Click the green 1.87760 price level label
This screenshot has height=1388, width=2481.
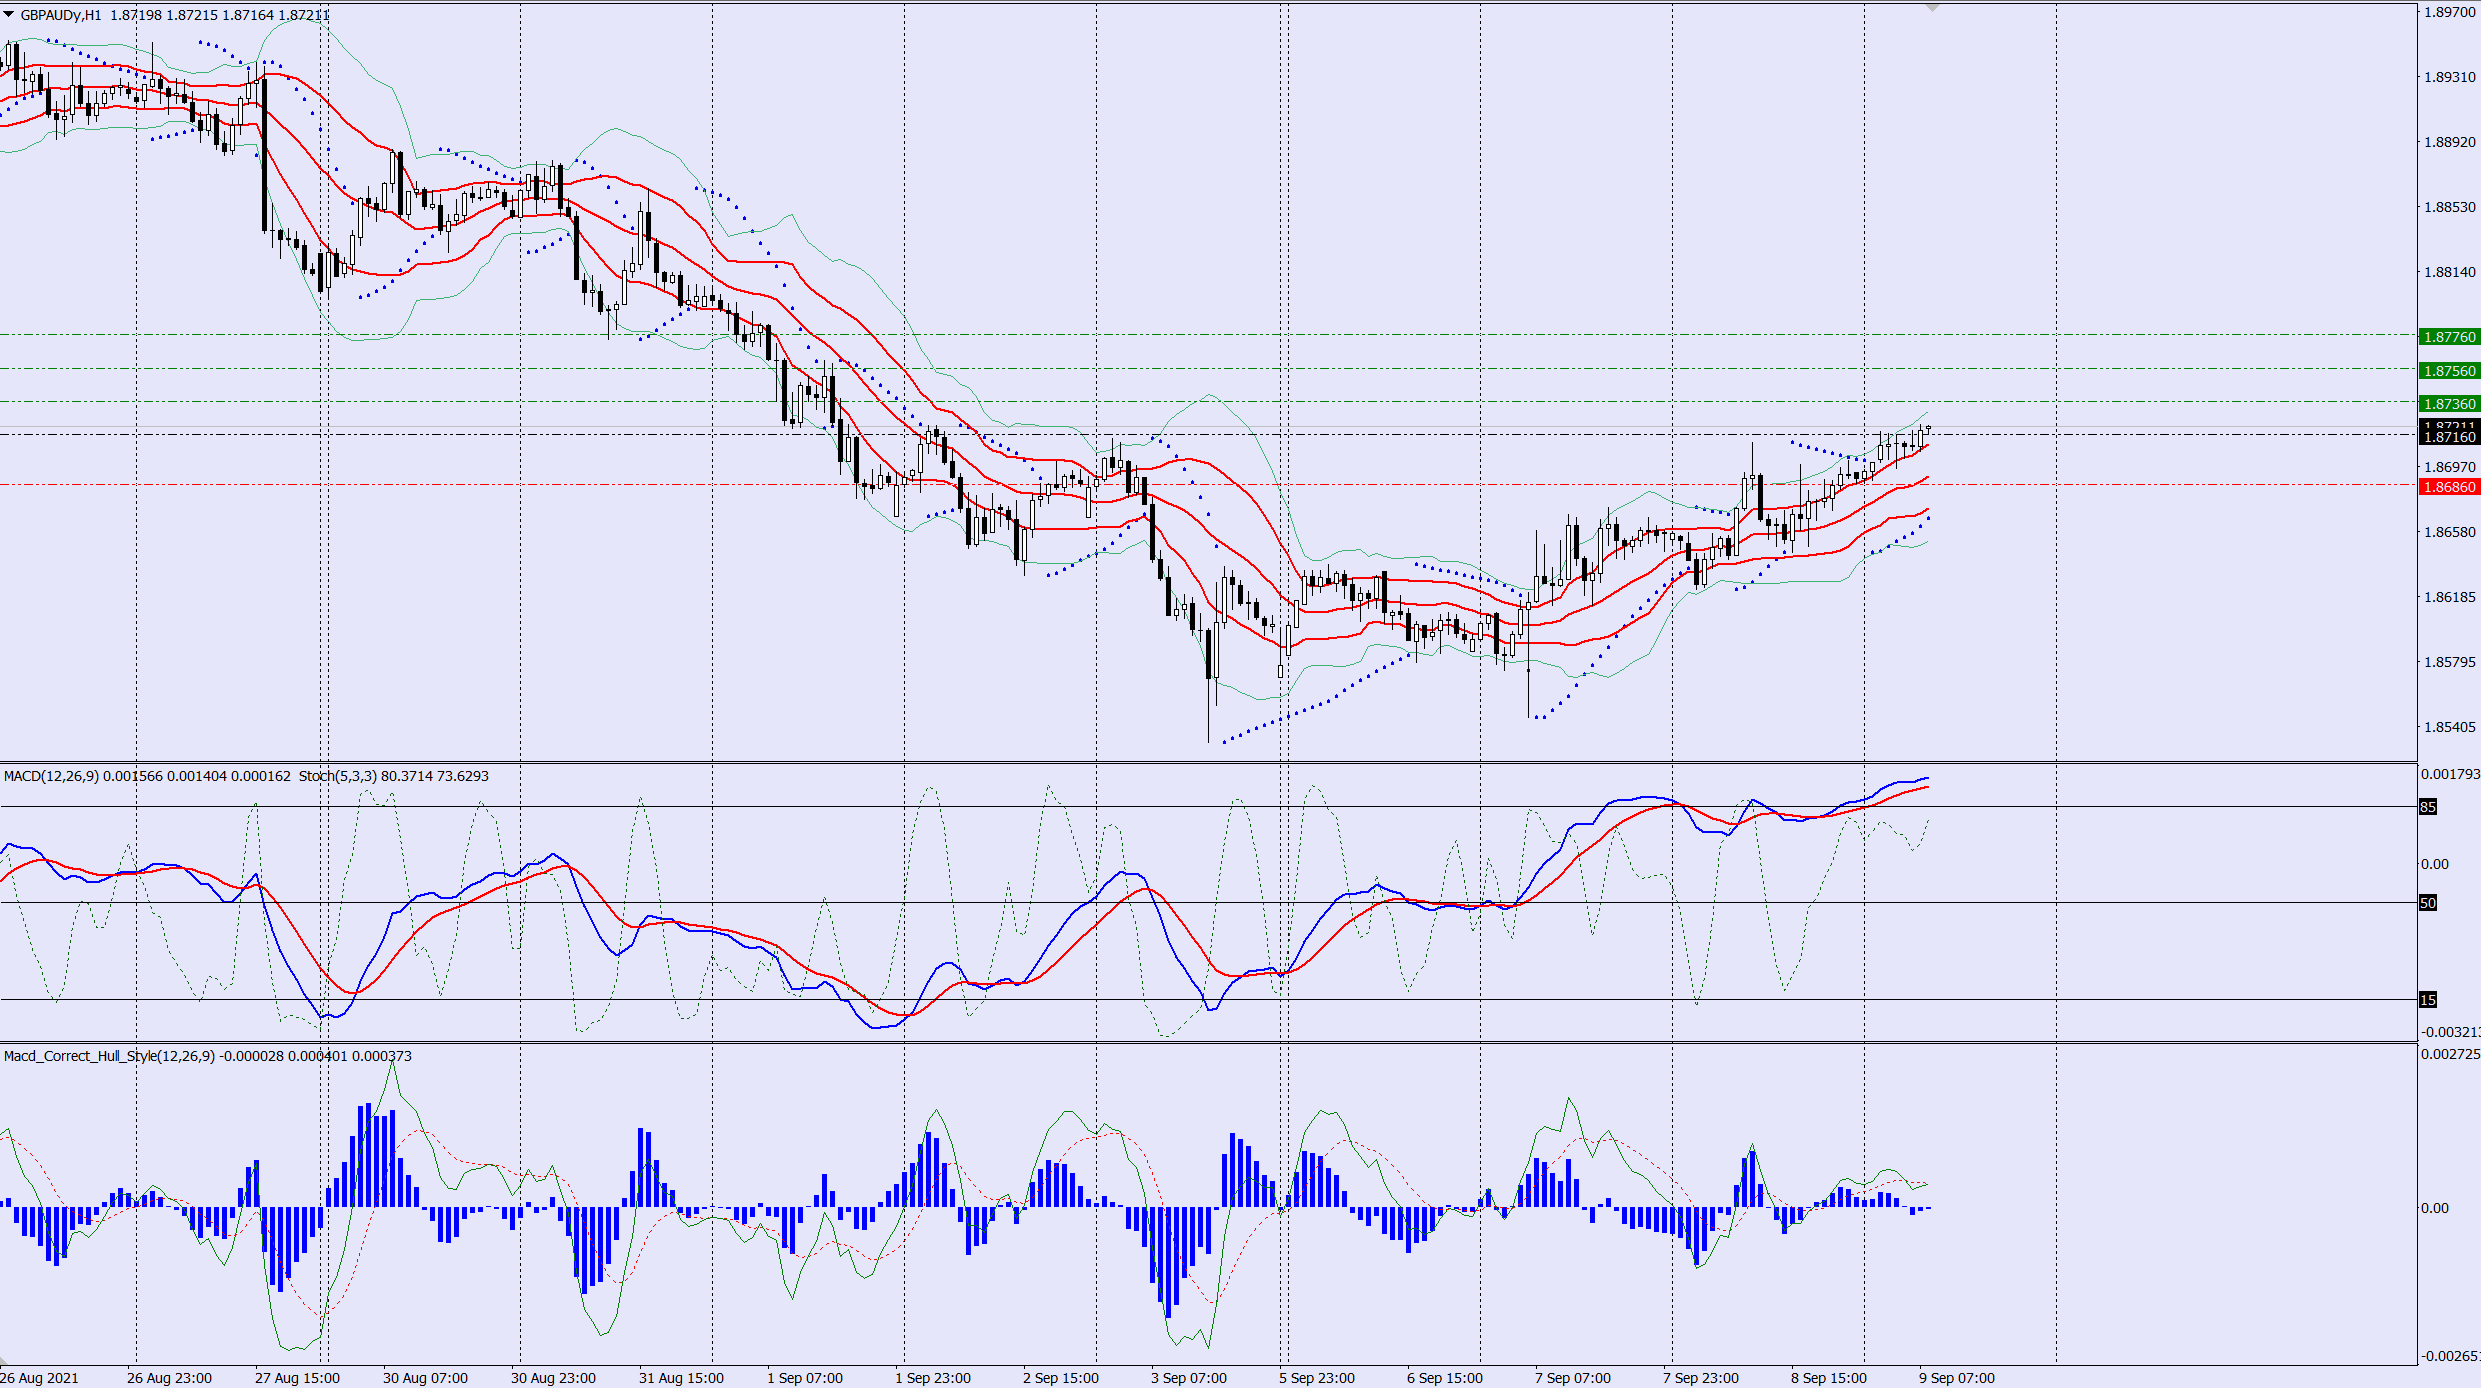pyautogui.click(x=2449, y=337)
